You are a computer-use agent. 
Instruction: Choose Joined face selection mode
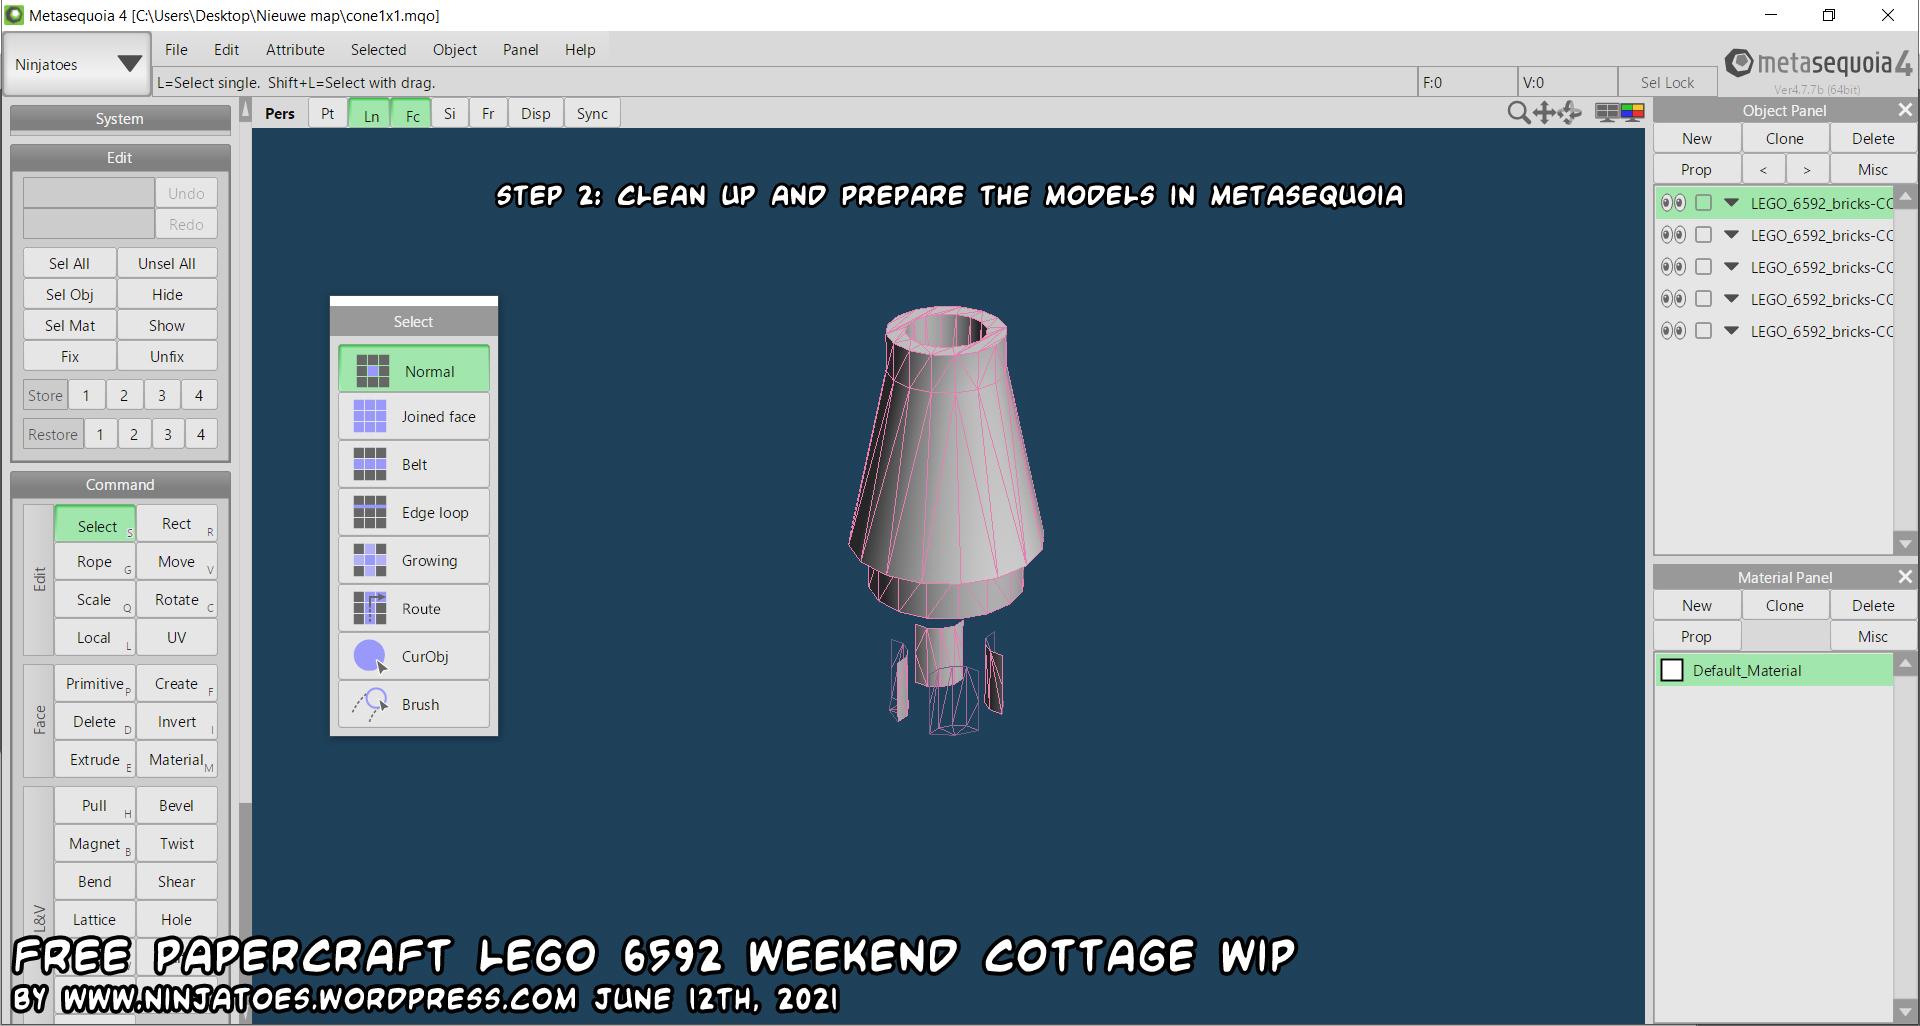pos(414,417)
